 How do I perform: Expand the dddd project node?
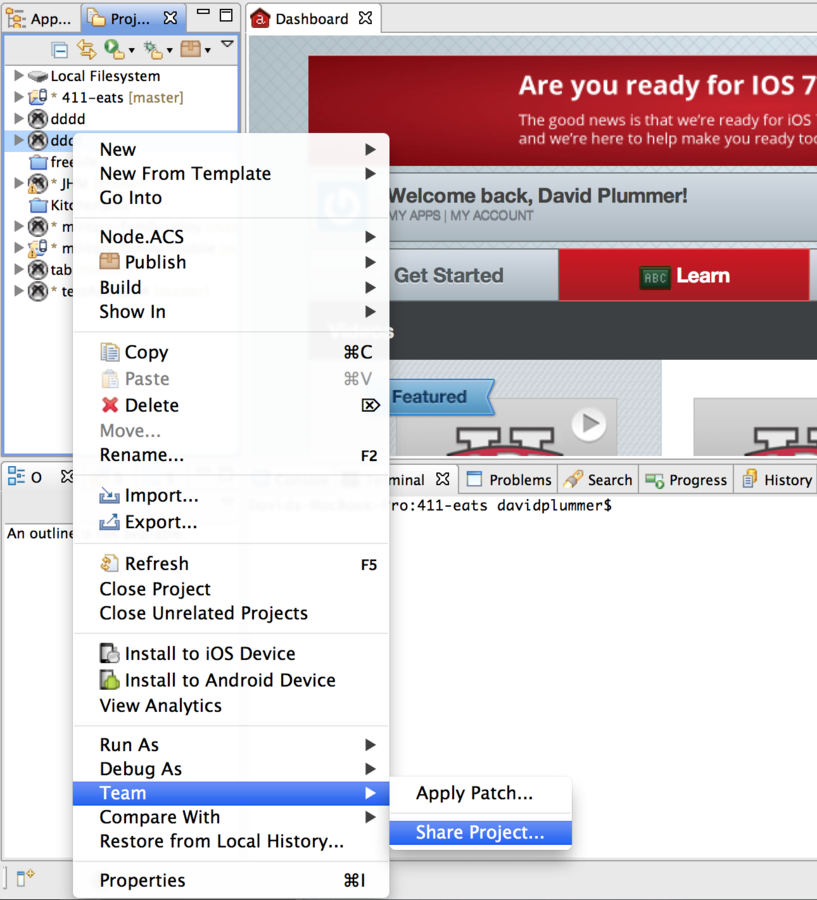tap(18, 118)
